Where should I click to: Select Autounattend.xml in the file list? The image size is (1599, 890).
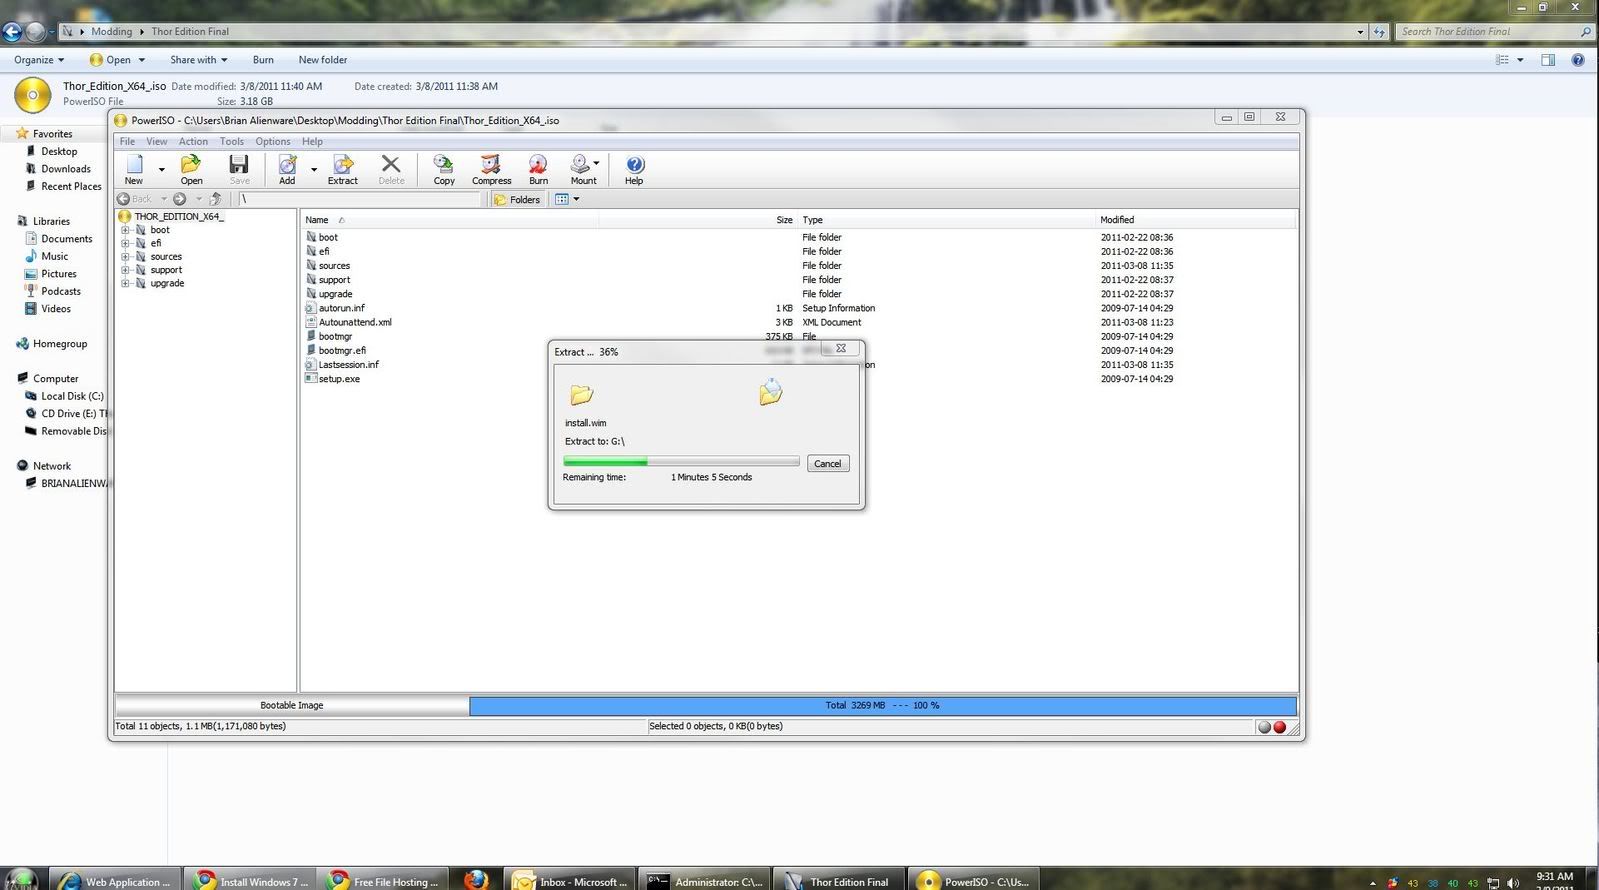pyautogui.click(x=354, y=322)
